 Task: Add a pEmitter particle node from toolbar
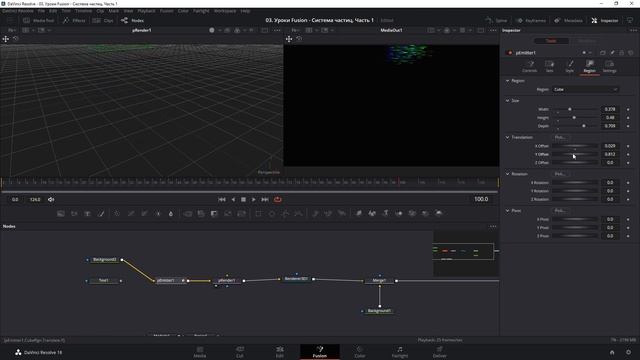(x=315, y=213)
